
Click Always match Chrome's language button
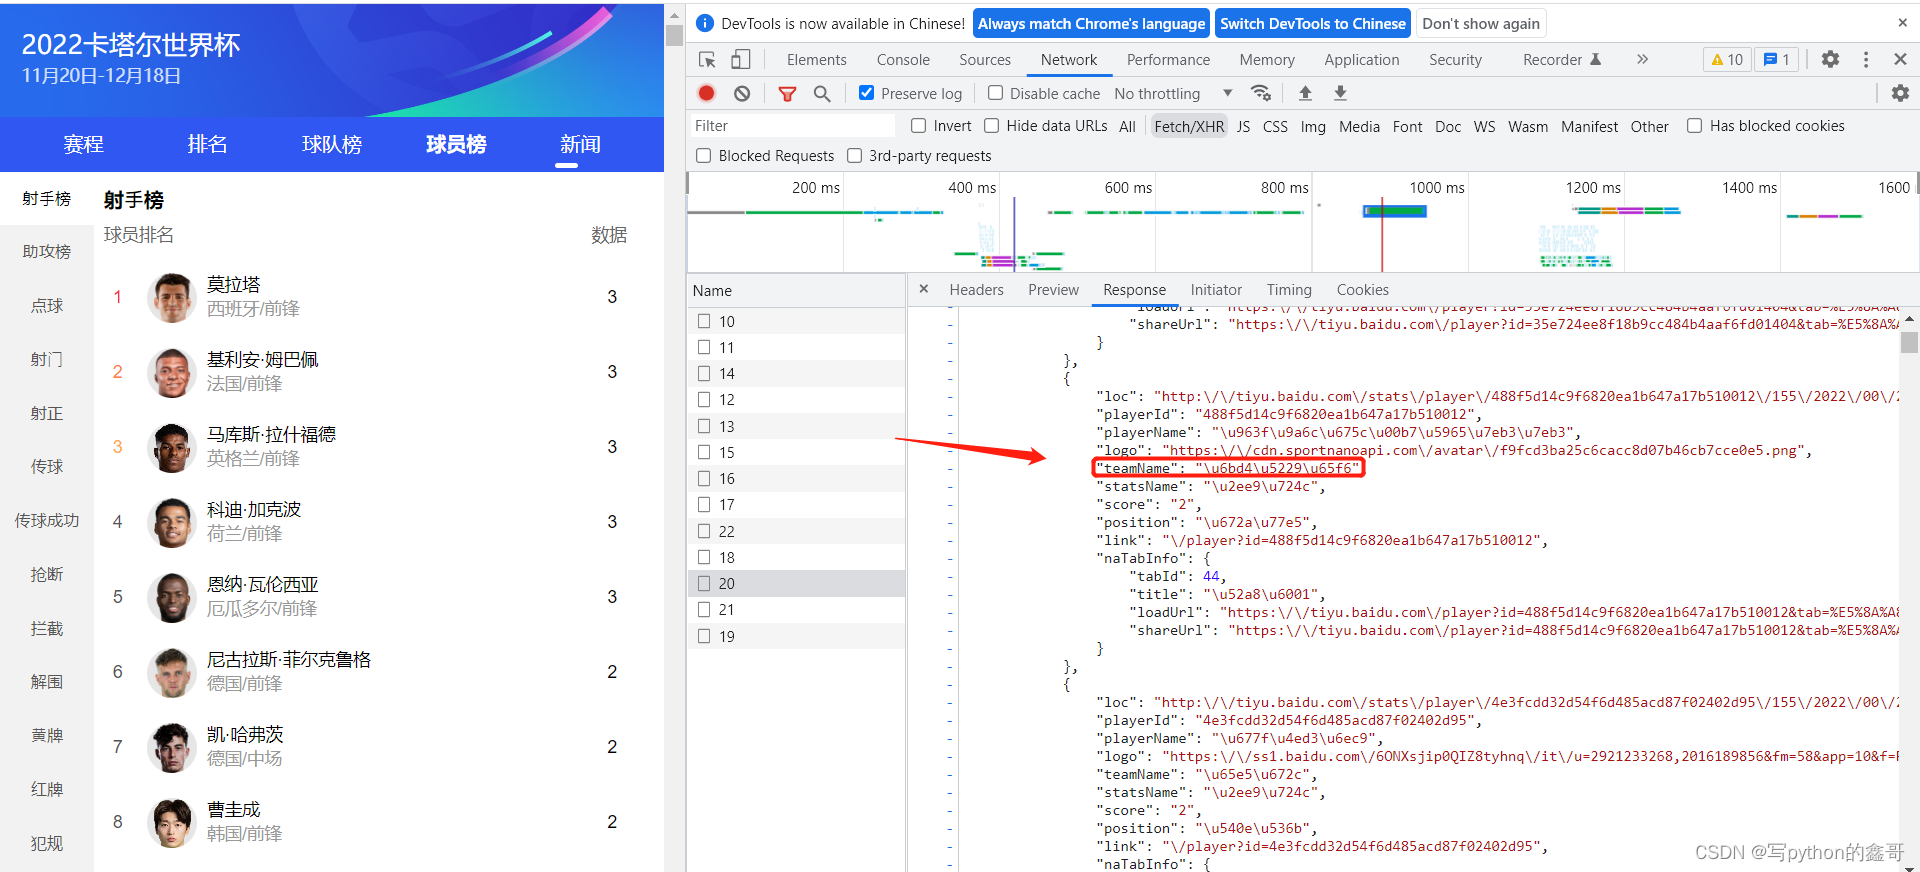point(1091,23)
